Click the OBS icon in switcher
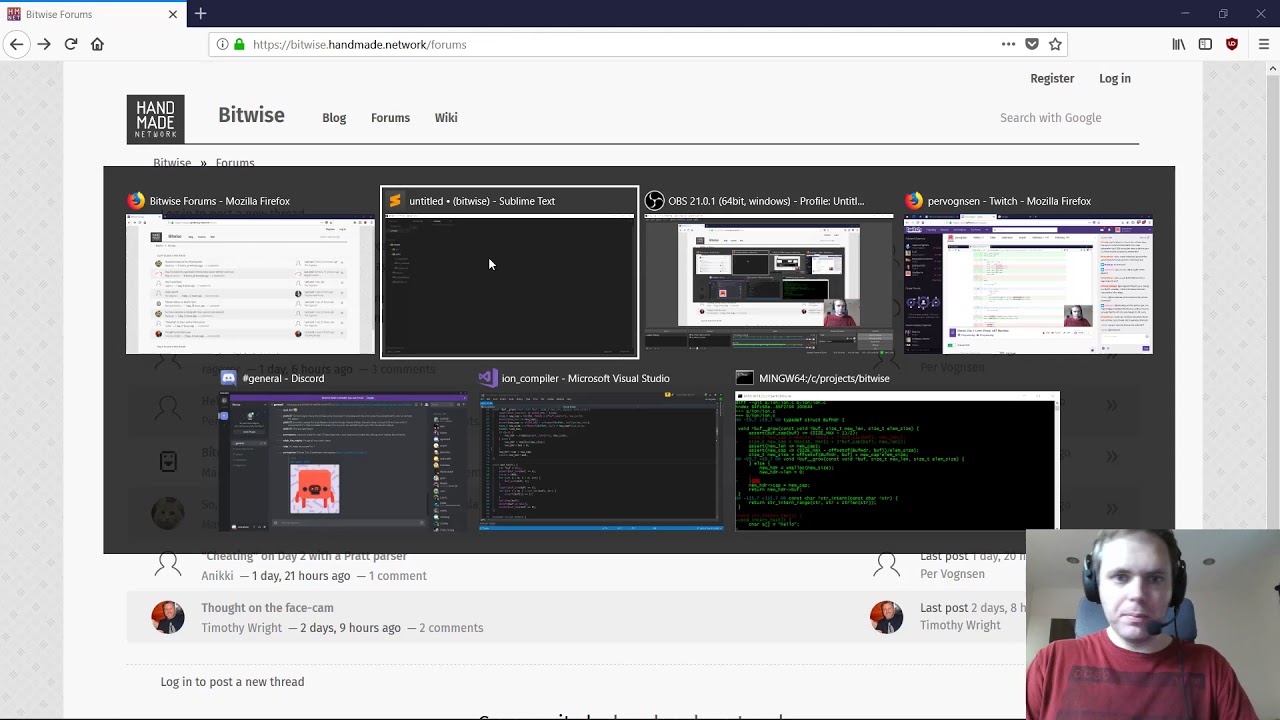This screenshot has width=1280, height=720. click(654, 201)
